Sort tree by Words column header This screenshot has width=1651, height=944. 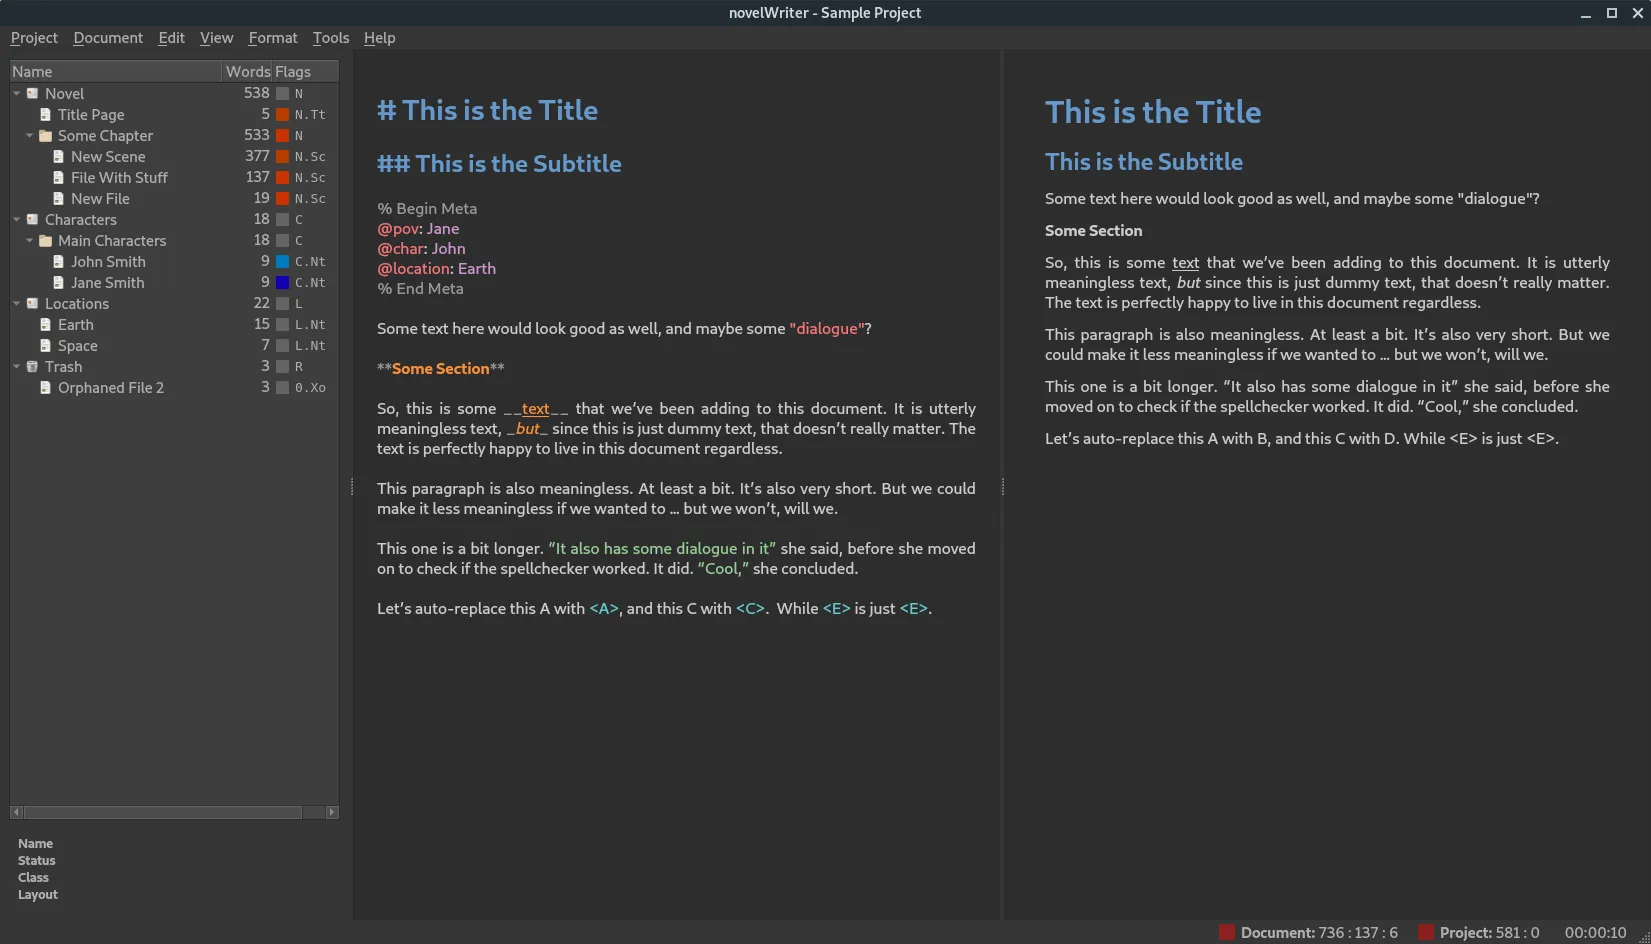coord(248,71)
